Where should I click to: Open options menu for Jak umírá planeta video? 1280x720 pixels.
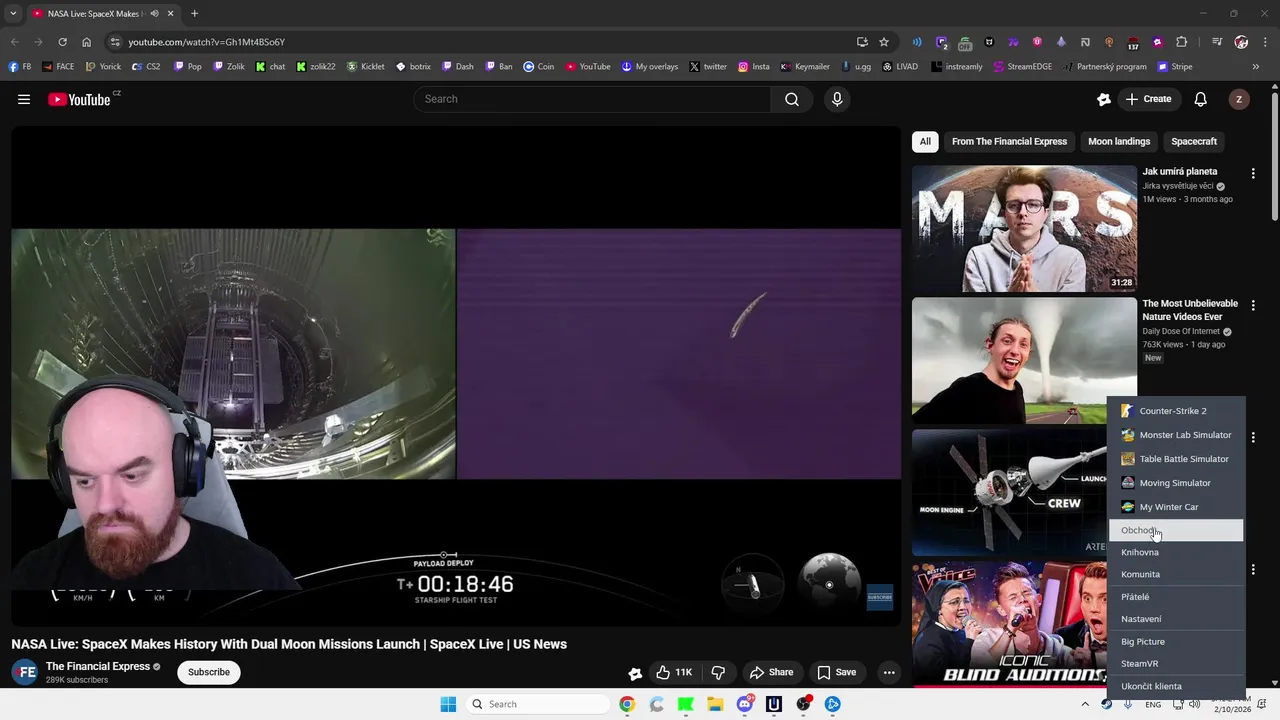coord(1253,173)
